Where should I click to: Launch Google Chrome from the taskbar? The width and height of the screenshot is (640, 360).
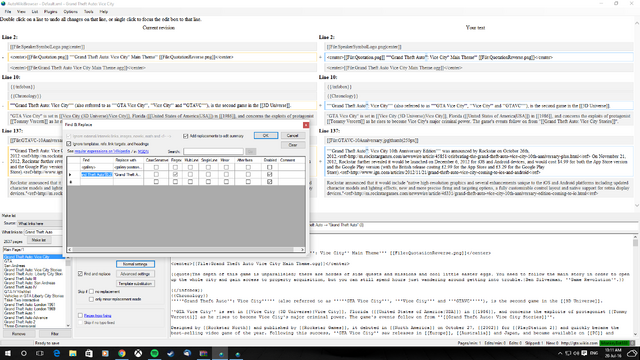point(122,353)
